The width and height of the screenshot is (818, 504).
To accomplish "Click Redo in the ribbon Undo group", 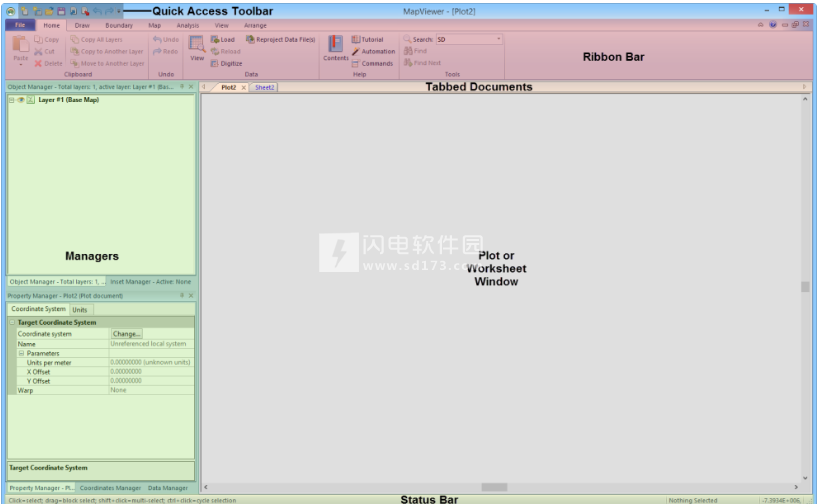I will [x=165, y=52].
